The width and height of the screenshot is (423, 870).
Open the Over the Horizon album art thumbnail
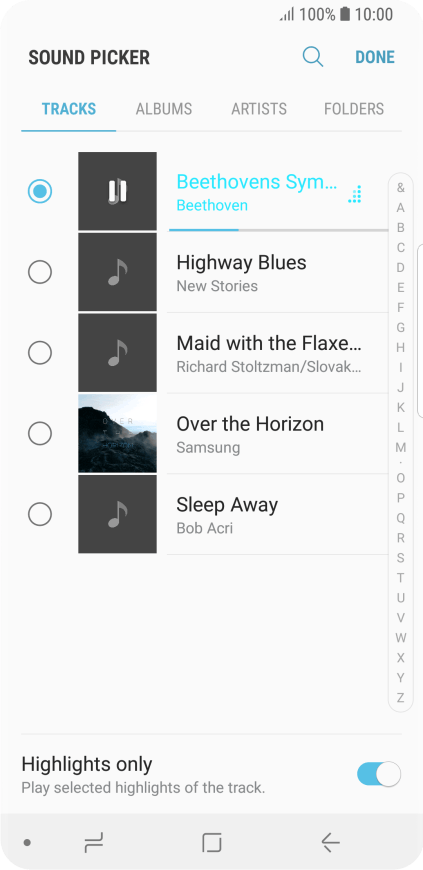pyautogui.click(x=117, y=433)
